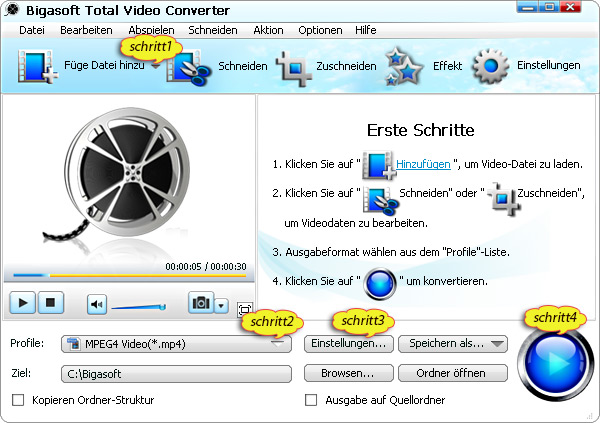The image size is (600, 423).
Task: Click the Zuschneiden toolbar label
Action: (x=346, y=66)
